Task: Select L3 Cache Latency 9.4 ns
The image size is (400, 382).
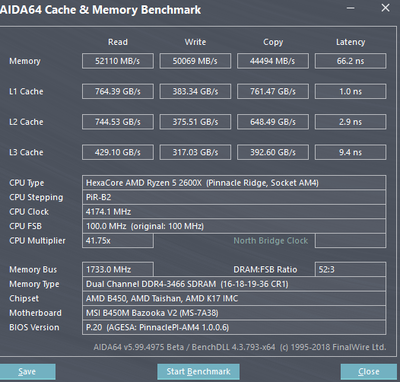Action: [x=350, y=152]
